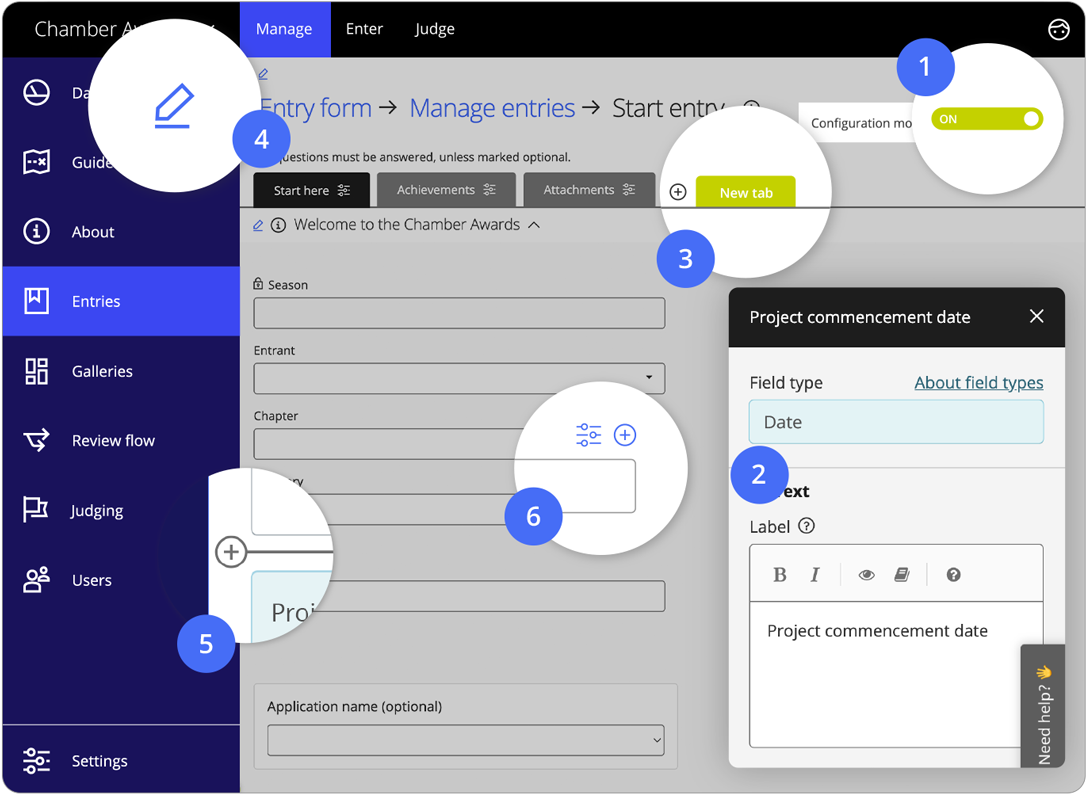
Task: Apply bold in the label editor
Action: pos(779,574)
